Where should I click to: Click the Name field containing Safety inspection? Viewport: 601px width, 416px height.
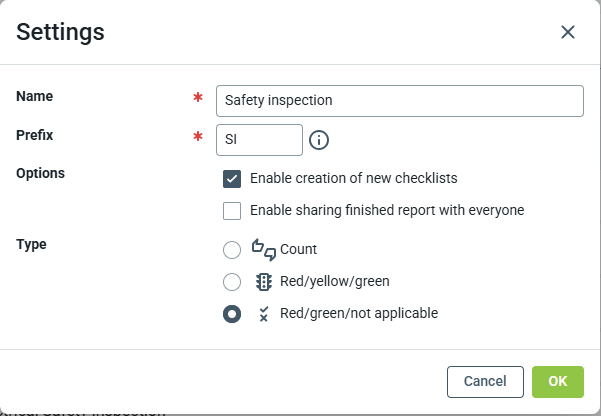click(399, 101)
